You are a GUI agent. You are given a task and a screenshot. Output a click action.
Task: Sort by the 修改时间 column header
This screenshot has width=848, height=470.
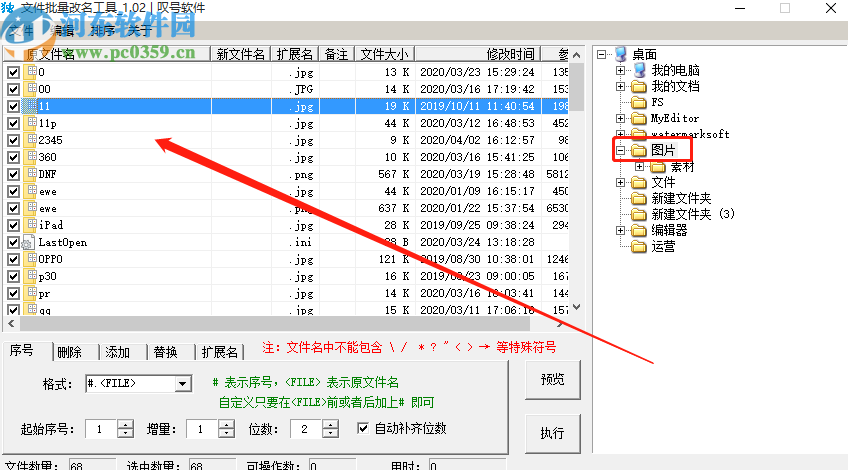[478, 54]
